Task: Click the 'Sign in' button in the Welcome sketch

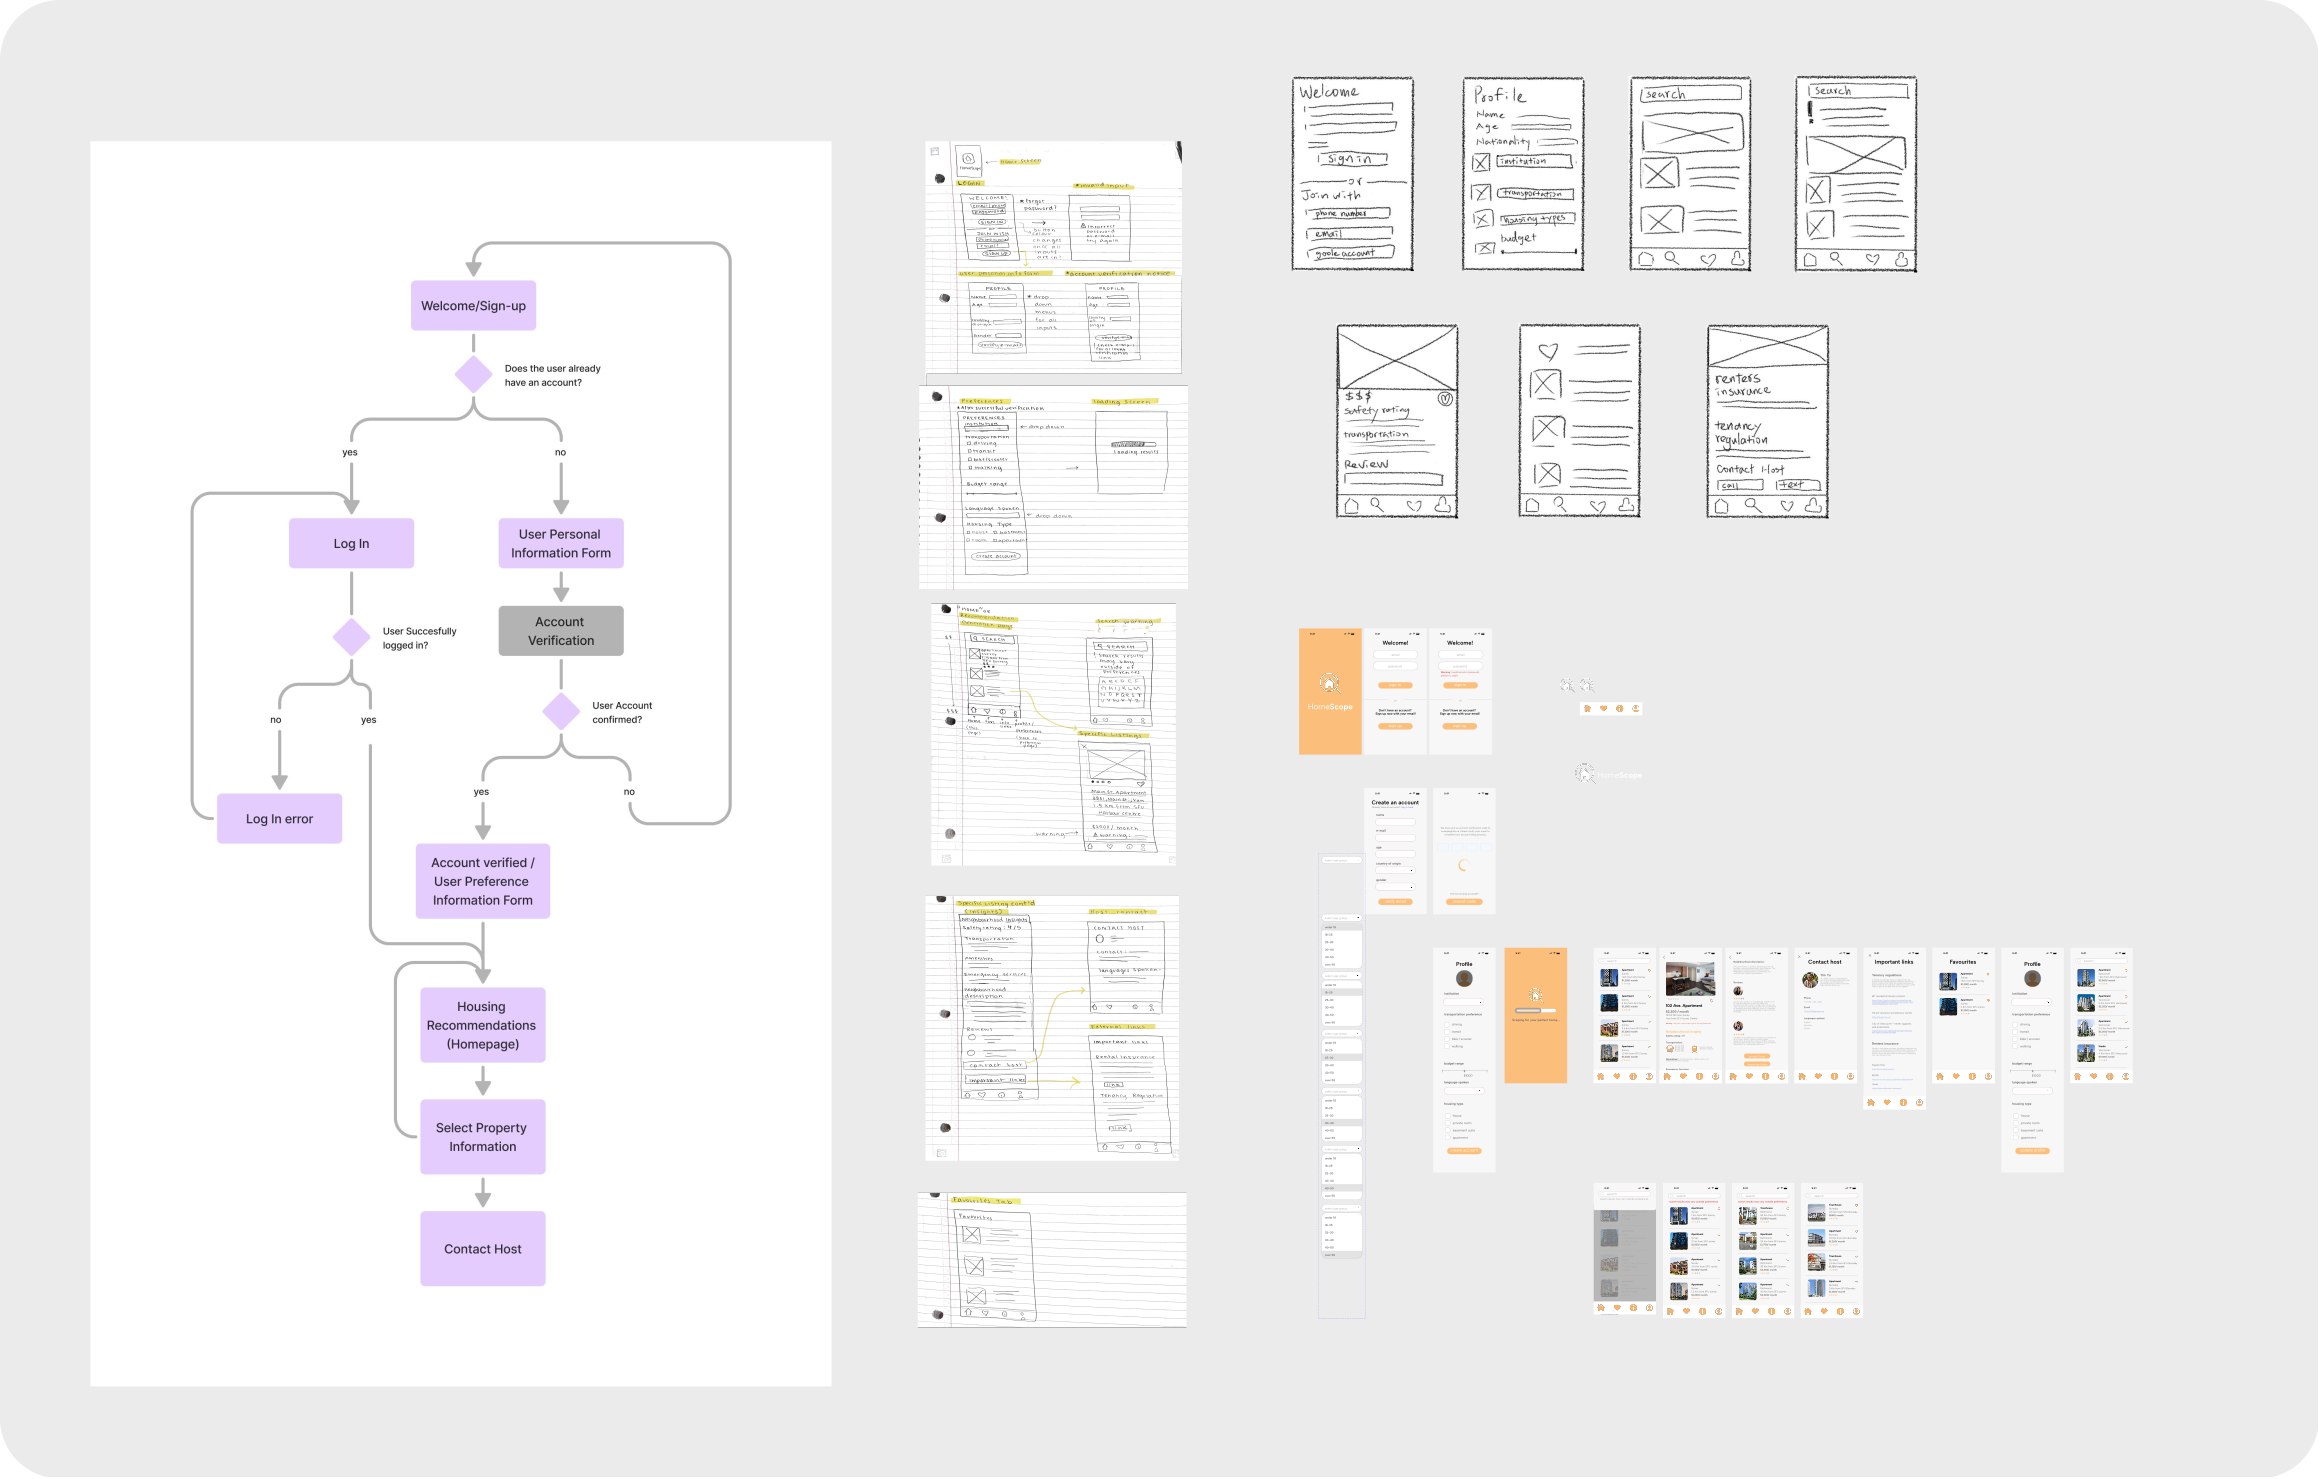Action: pos(1353,159)
